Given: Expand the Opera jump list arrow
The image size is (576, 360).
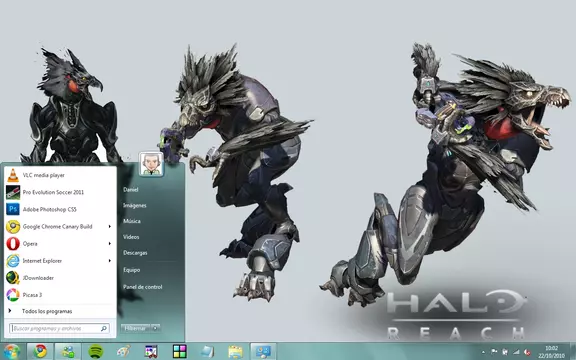Looking at the screenshot, I should [109, 244].
